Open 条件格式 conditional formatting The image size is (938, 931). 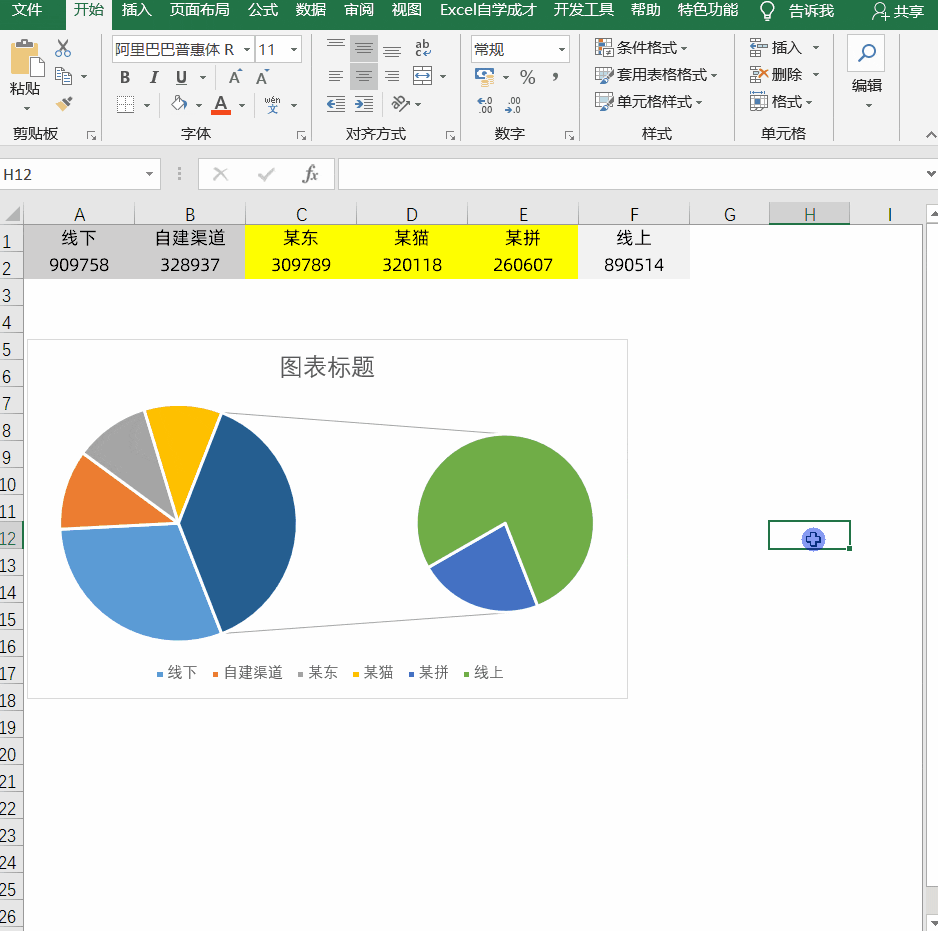coord(641,47)
